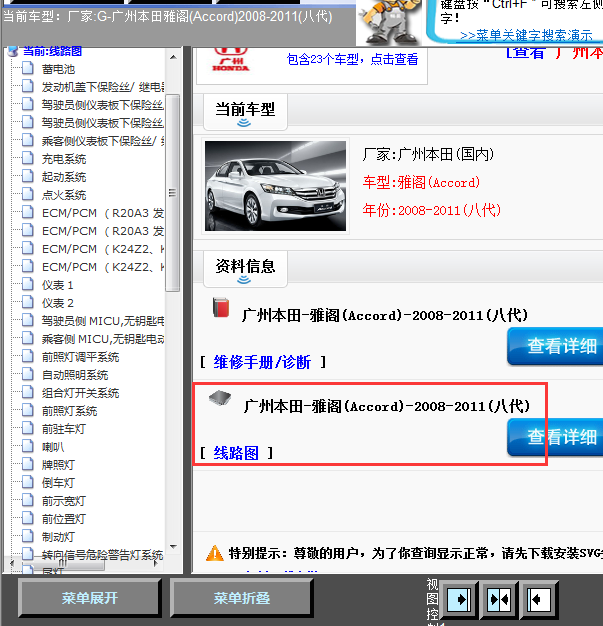Image resolution: width=603 pixels, height=626 pixels.
Task: Click the page icon beside 起动系统
Action: coord(28,176)
